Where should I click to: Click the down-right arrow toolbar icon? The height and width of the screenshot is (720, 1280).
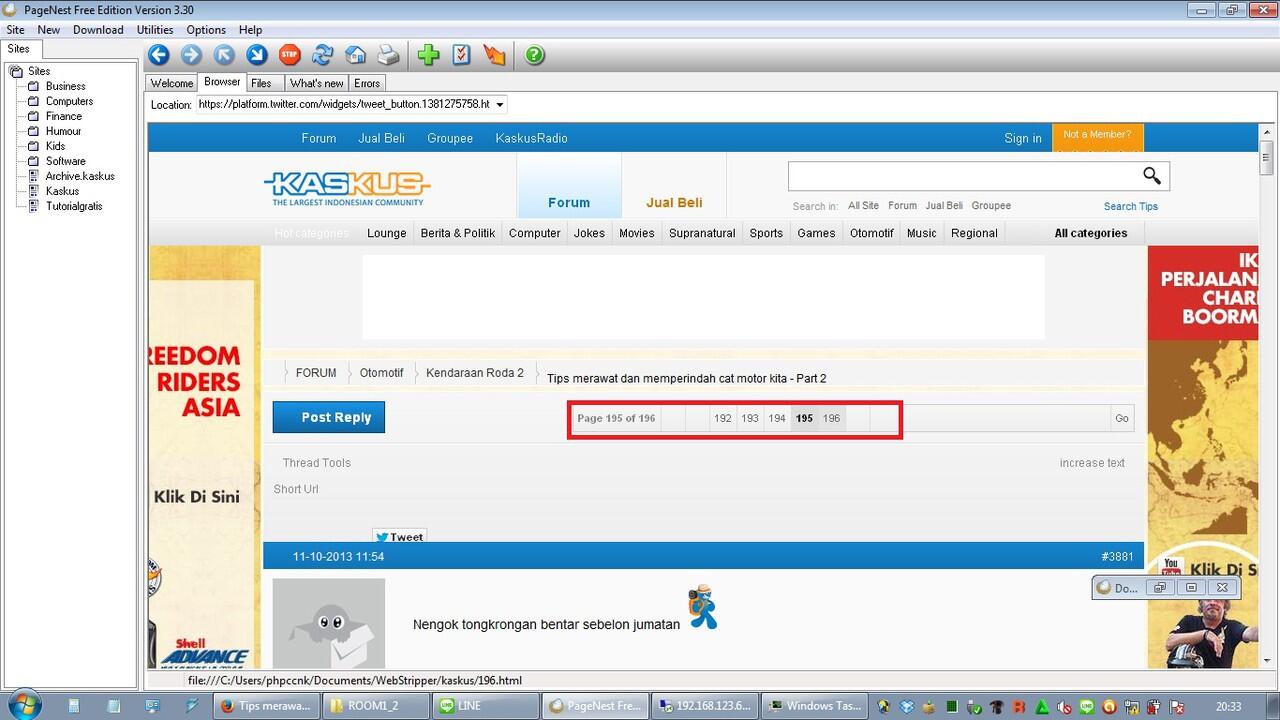(257, 55)
